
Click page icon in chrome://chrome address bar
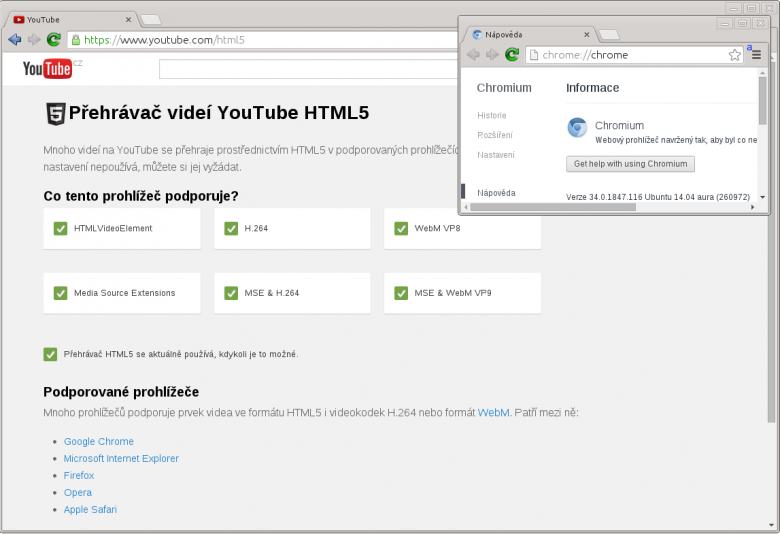coord(534,55)
